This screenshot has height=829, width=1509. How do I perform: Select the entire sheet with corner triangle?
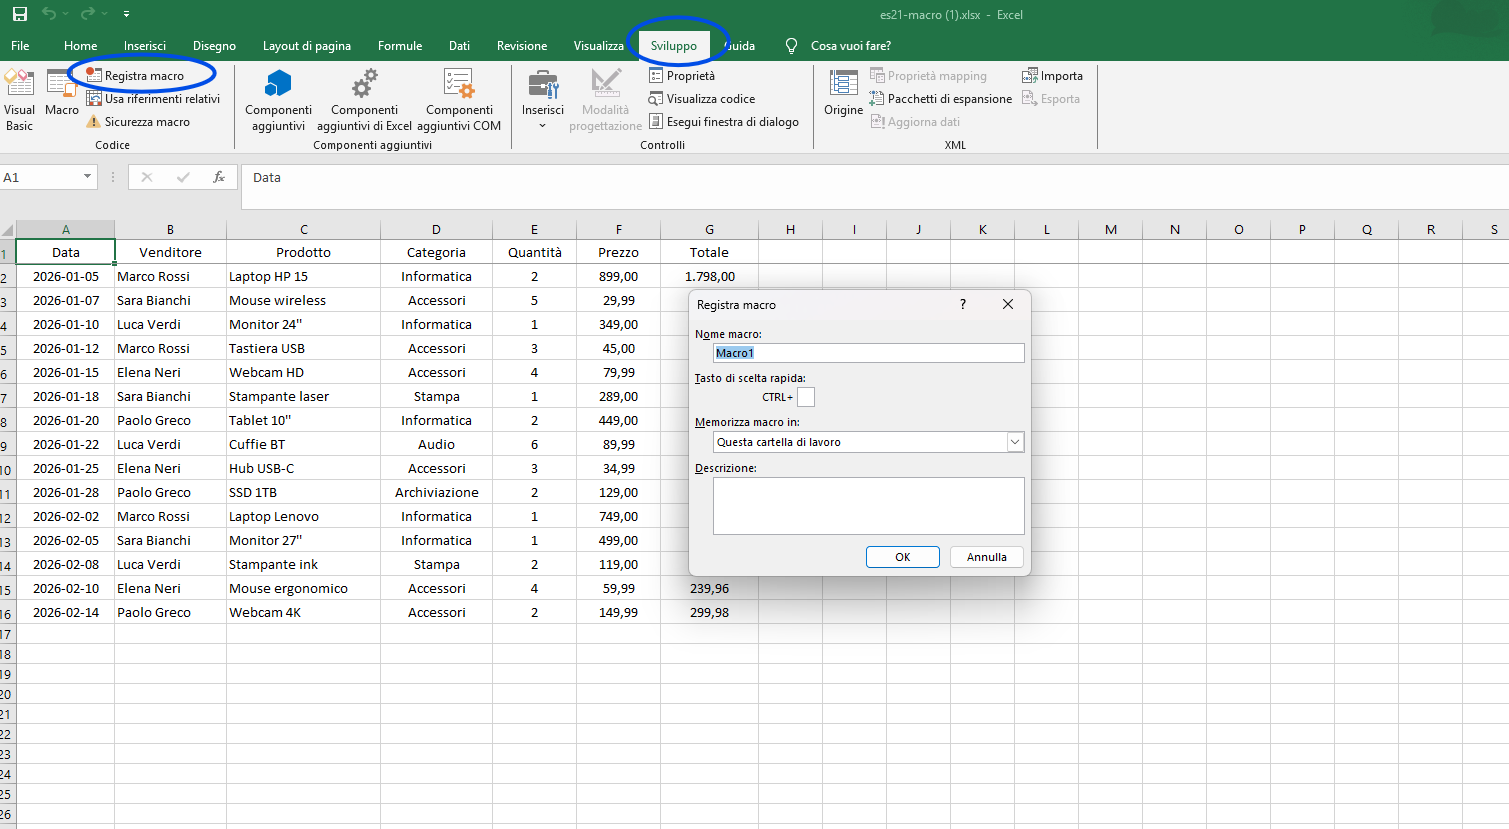8,229
